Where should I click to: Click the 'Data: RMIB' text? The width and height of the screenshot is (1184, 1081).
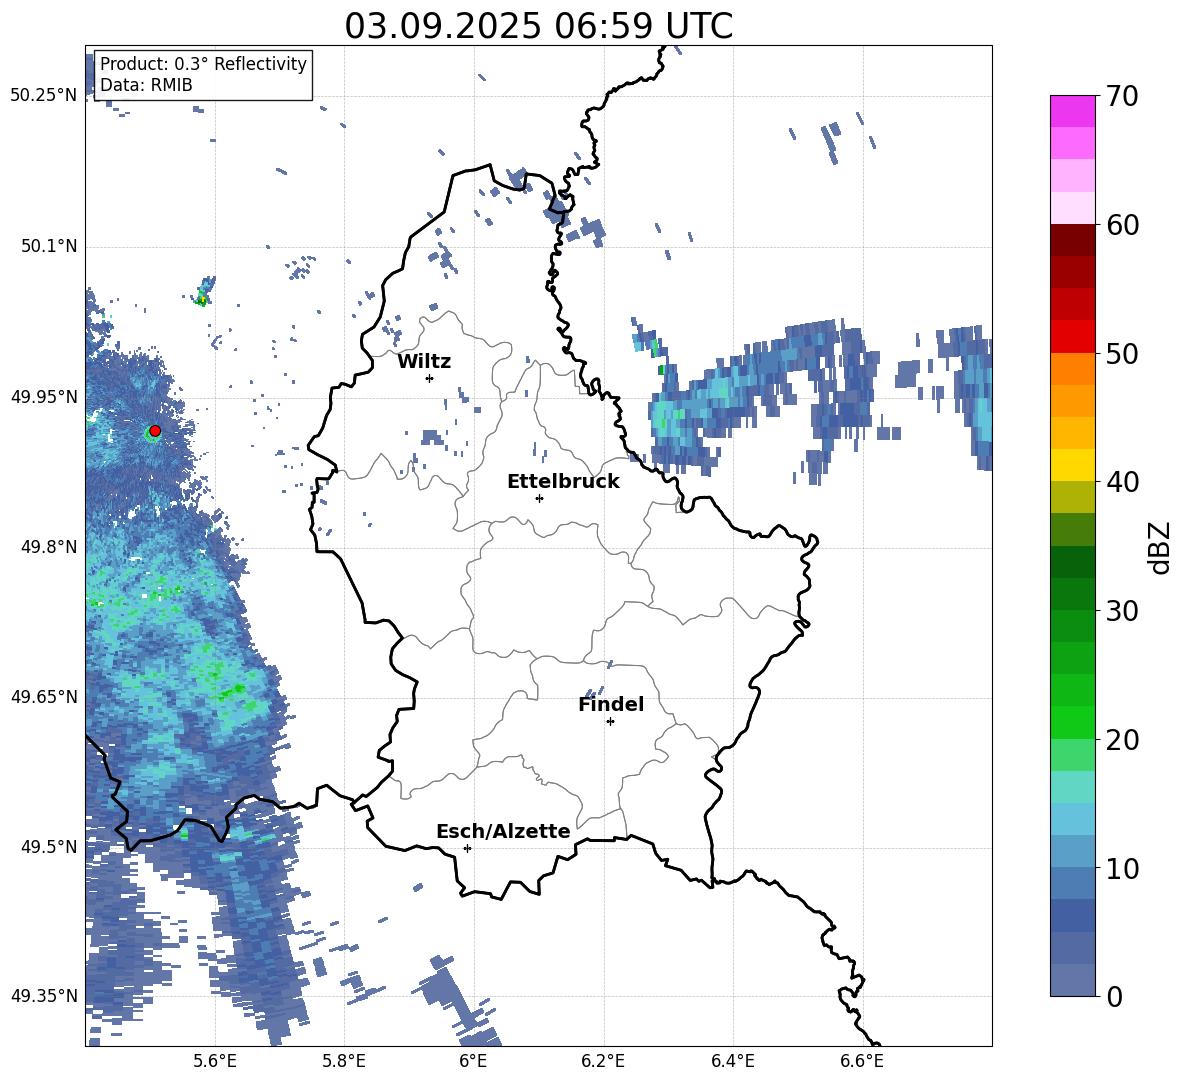click(x=146, y=85)
